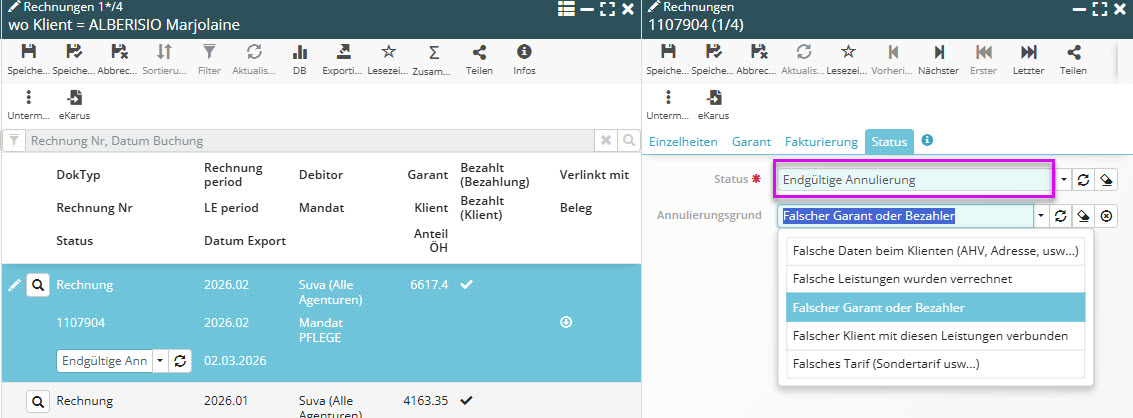The width and height of the screenshot is (1133, 418).
Task: Click DB chart icon in left toolbar
Action: click(299, 52)
